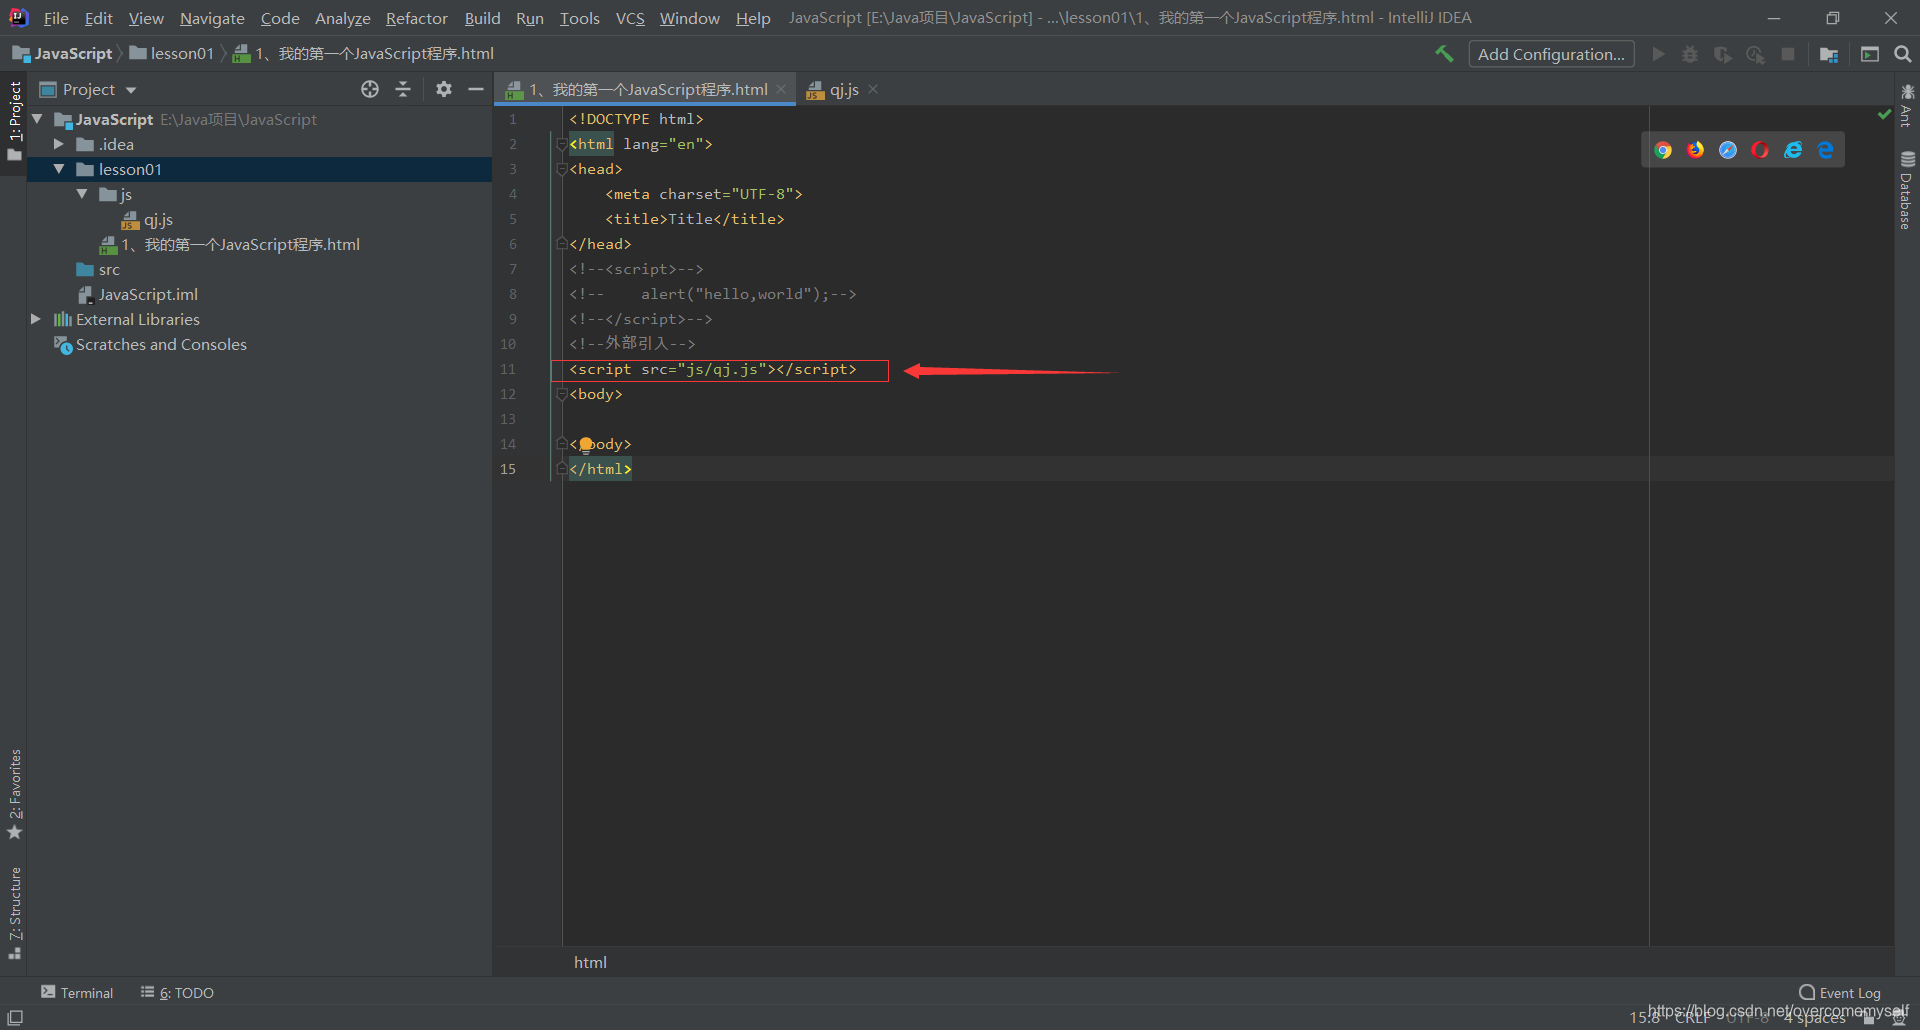Expand the .idea folder
Image resolution: width=1920 pixels, height=1030 pixels.
coord(59,144)
